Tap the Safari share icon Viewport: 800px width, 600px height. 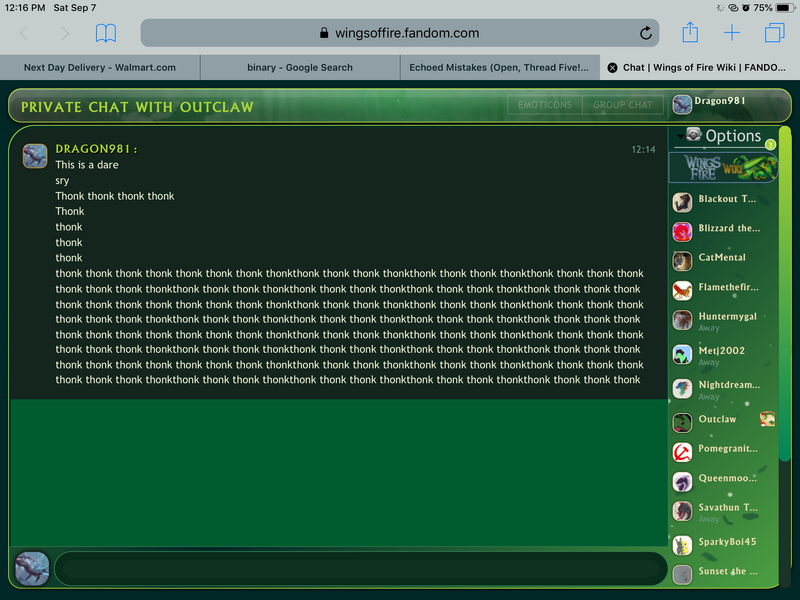690,32
